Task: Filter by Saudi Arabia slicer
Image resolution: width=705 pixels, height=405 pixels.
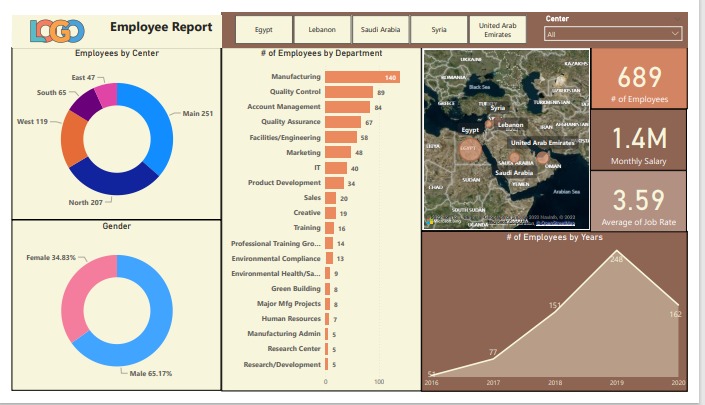Action: (380, 30)
